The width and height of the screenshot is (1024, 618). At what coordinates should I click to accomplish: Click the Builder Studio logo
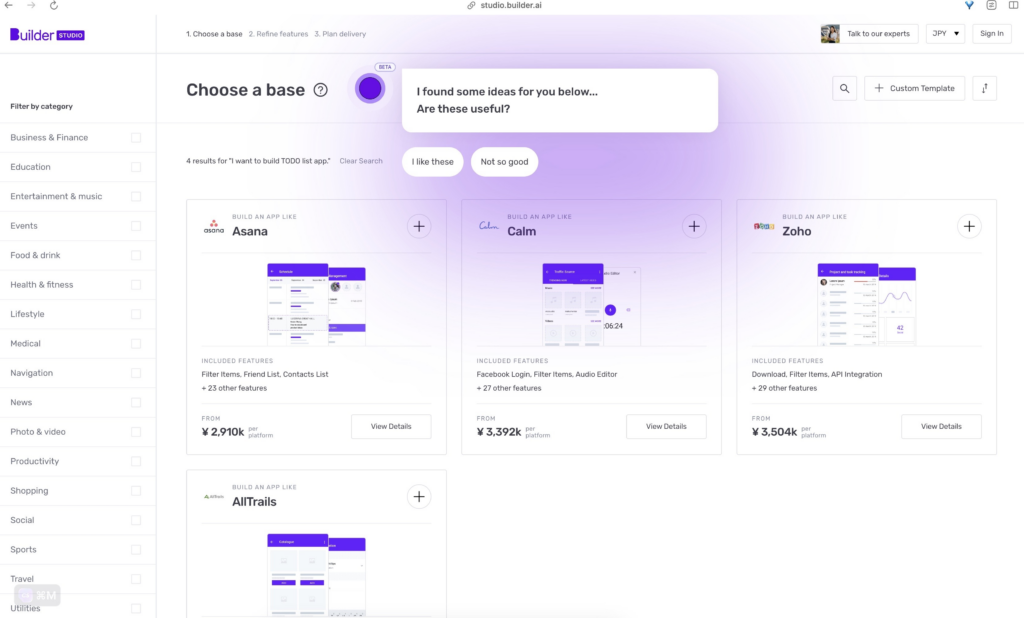[x=47, y=35]
